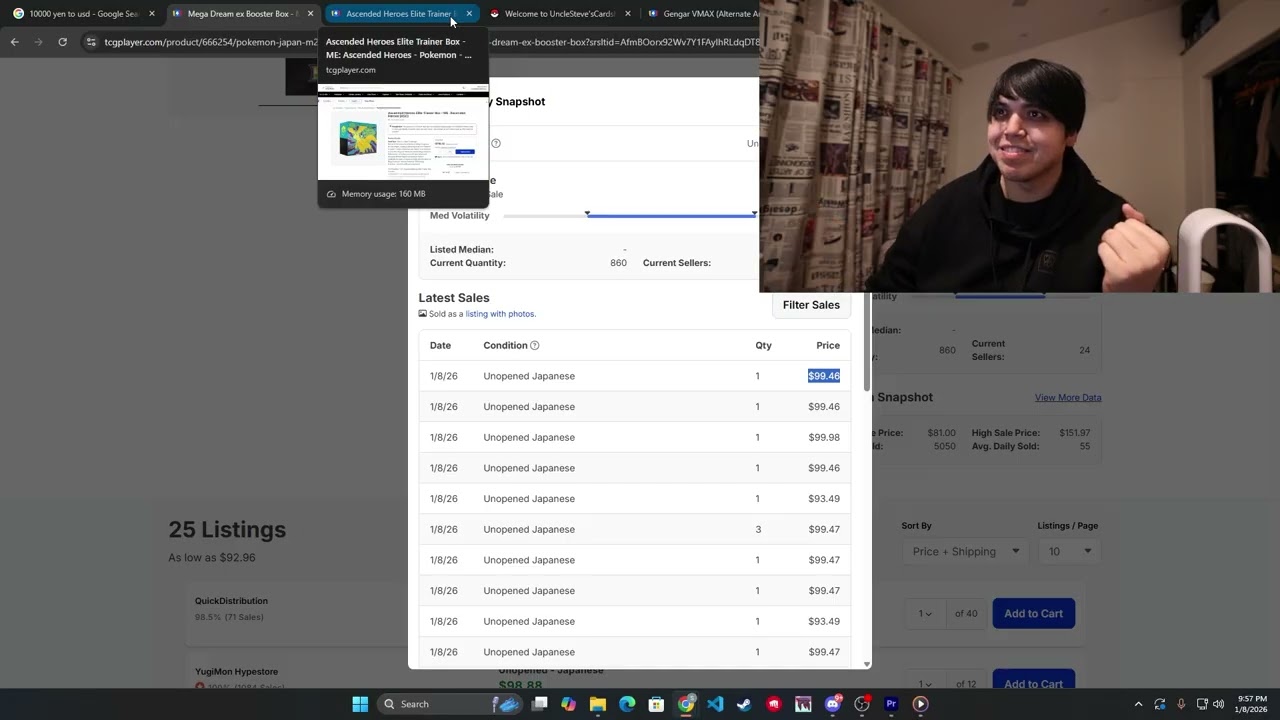Viewport: 1280px width, 720px height.
Task: Open Steam from the taskbar
Action: click(x=744, y=704)
